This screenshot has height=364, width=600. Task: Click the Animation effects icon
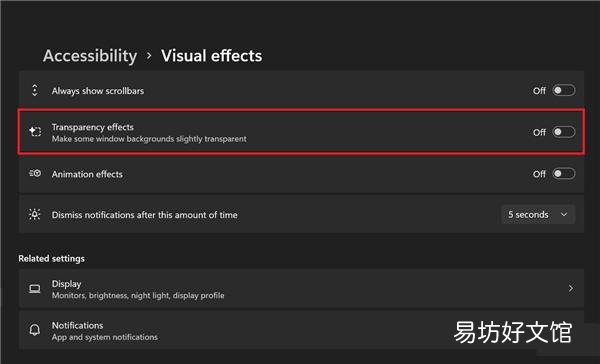coord(35,173)
